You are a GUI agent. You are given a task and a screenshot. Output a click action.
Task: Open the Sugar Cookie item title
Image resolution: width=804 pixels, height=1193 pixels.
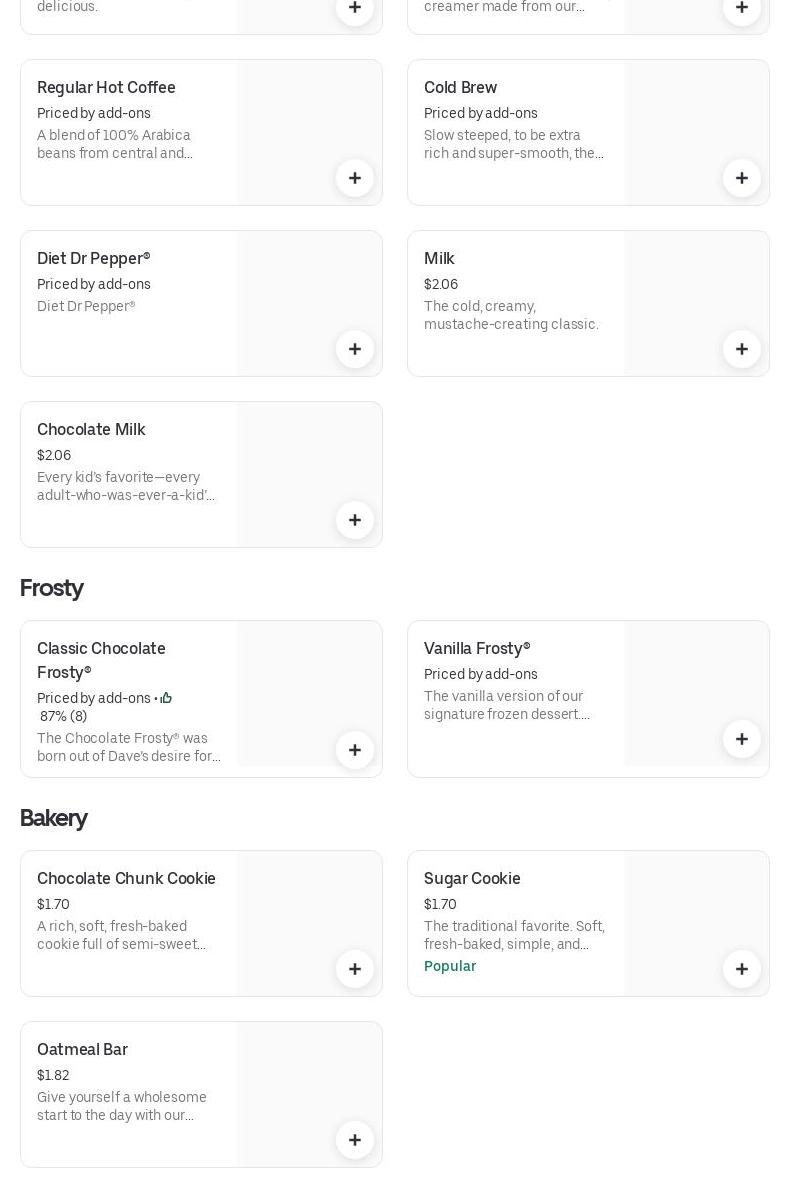pos(472,878)
